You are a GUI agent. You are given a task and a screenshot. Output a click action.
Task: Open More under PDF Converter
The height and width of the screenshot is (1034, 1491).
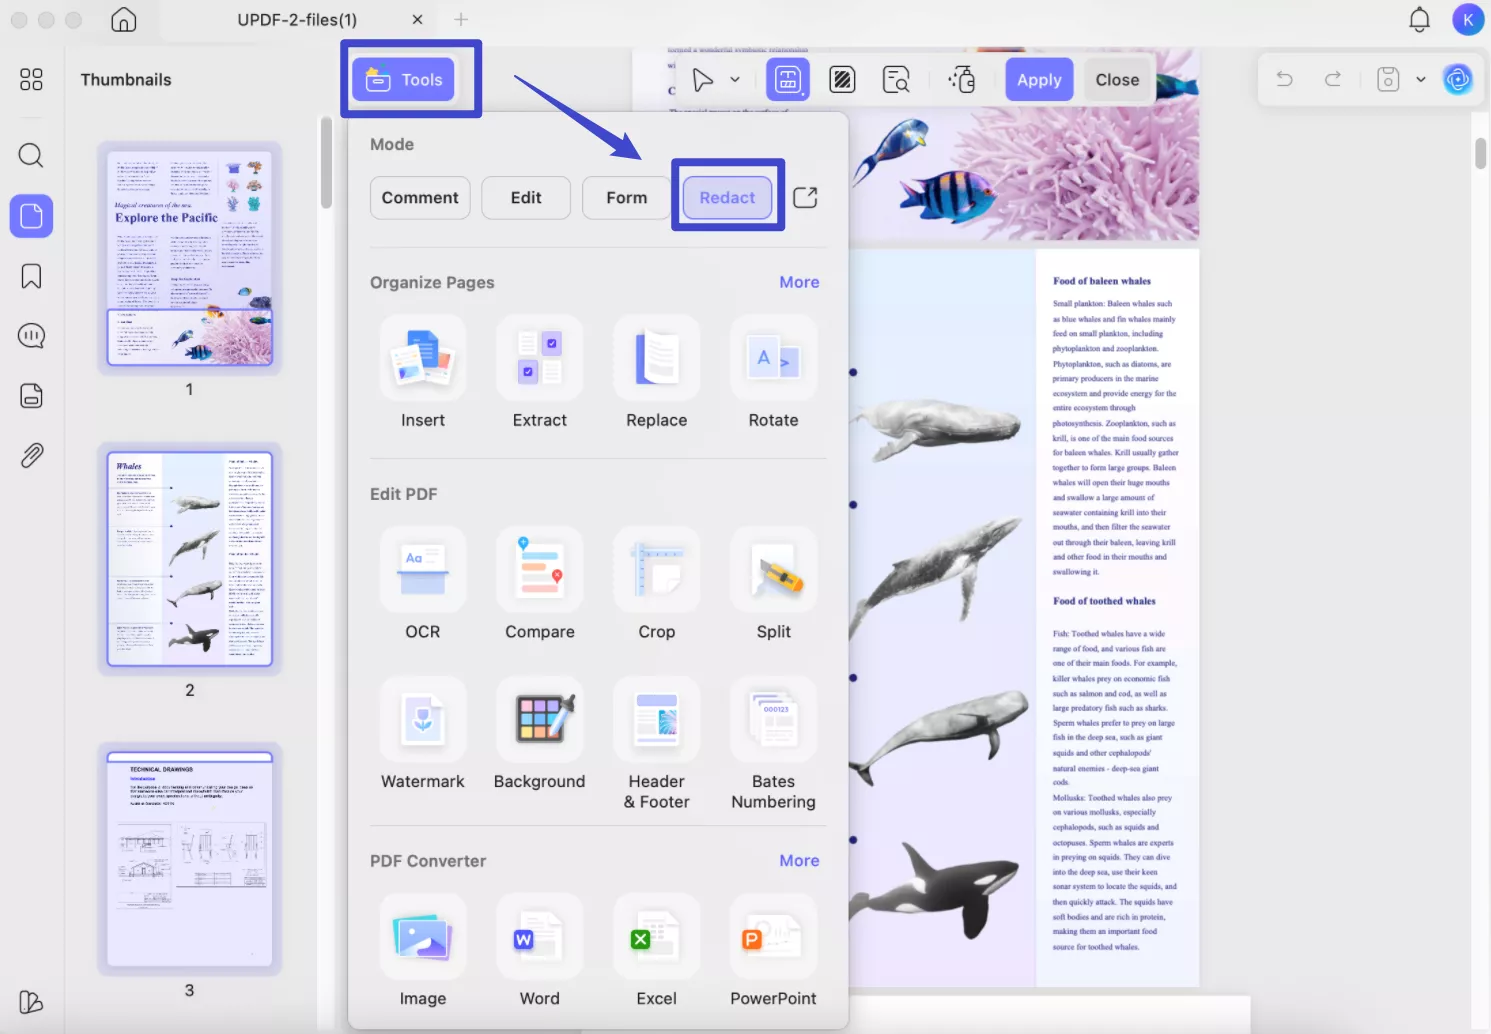pos(799,860)
